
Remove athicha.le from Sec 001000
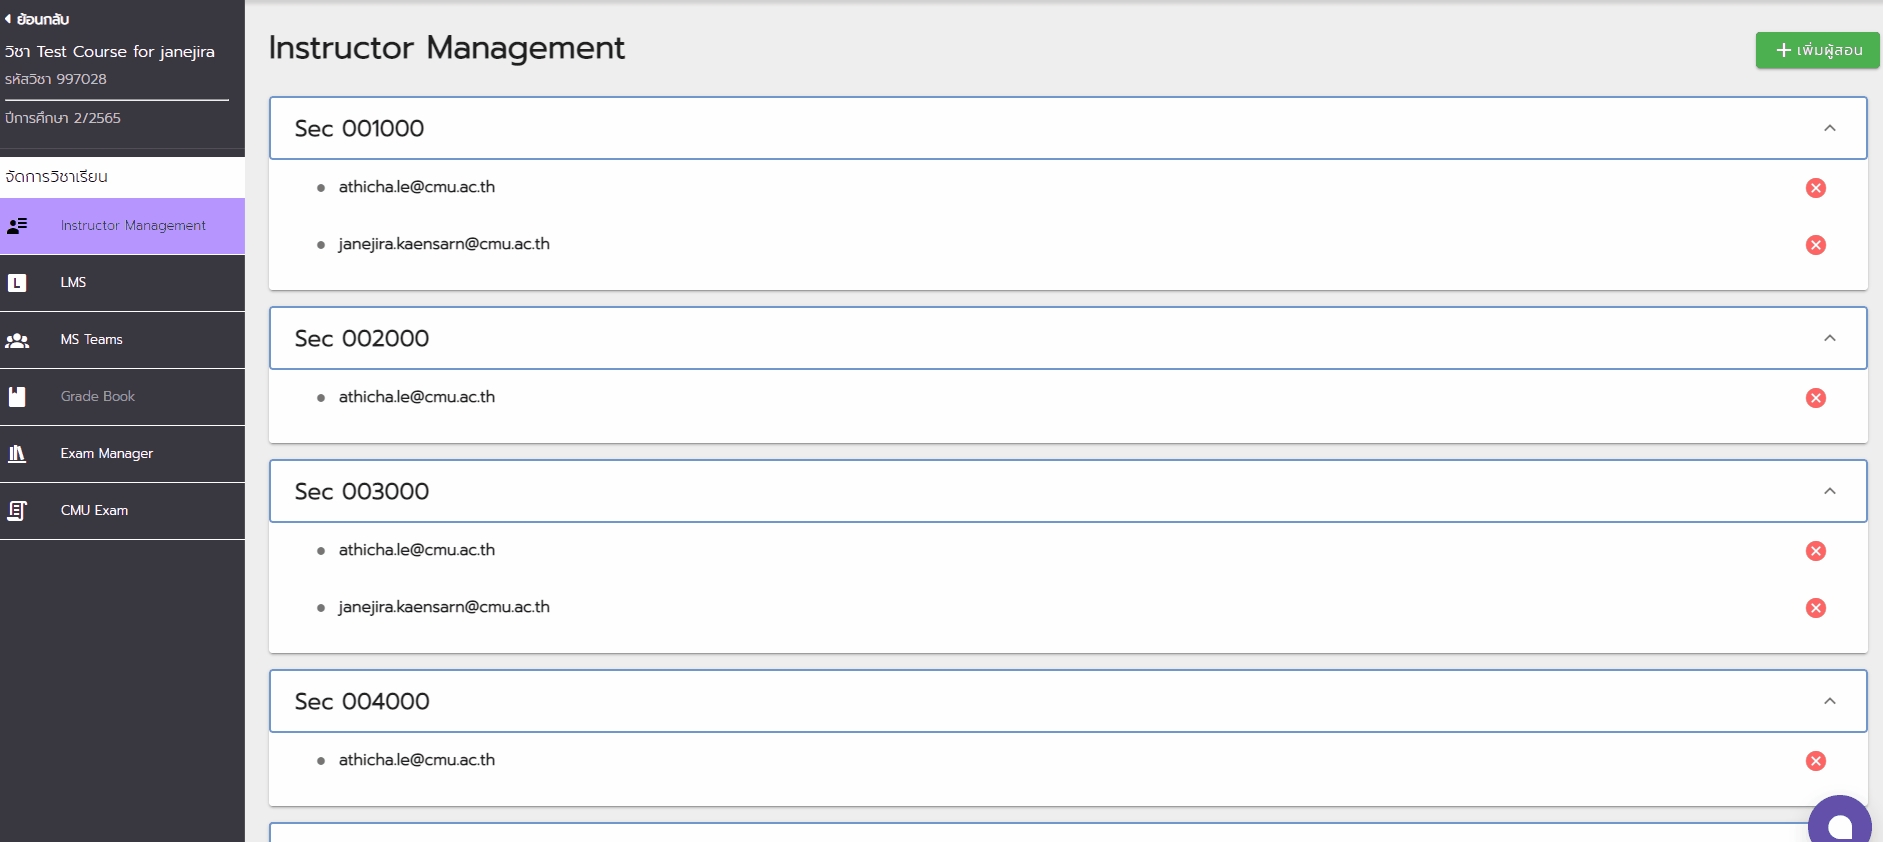(x=1816, y=188)
